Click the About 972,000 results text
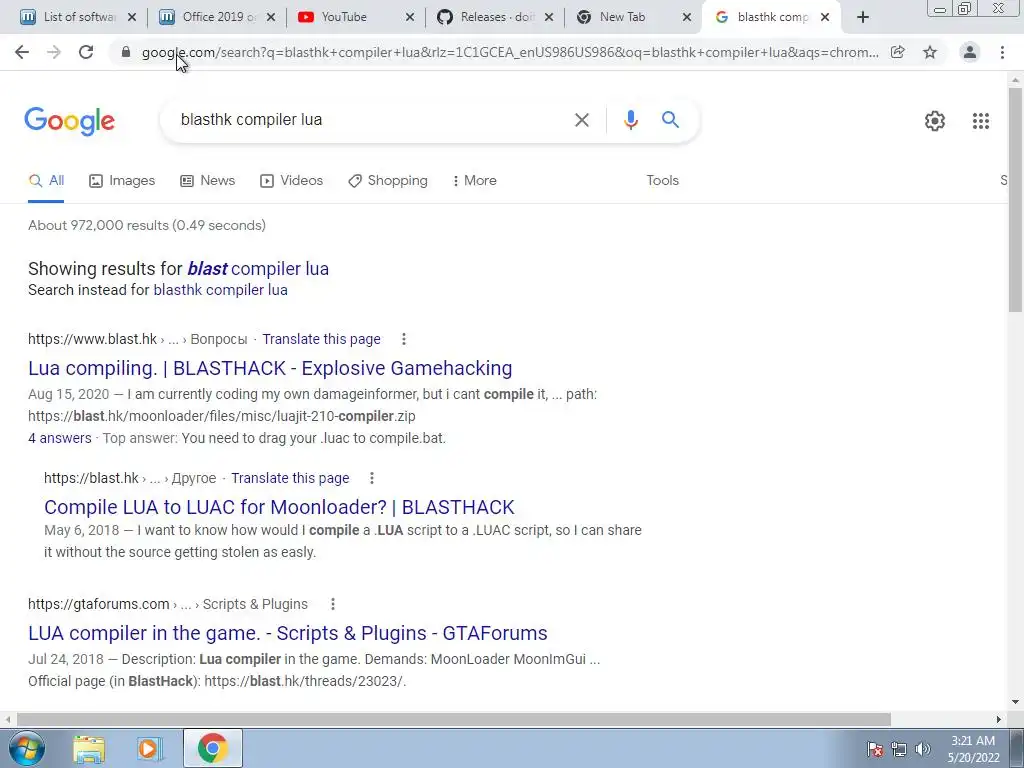 pos(147,225)
